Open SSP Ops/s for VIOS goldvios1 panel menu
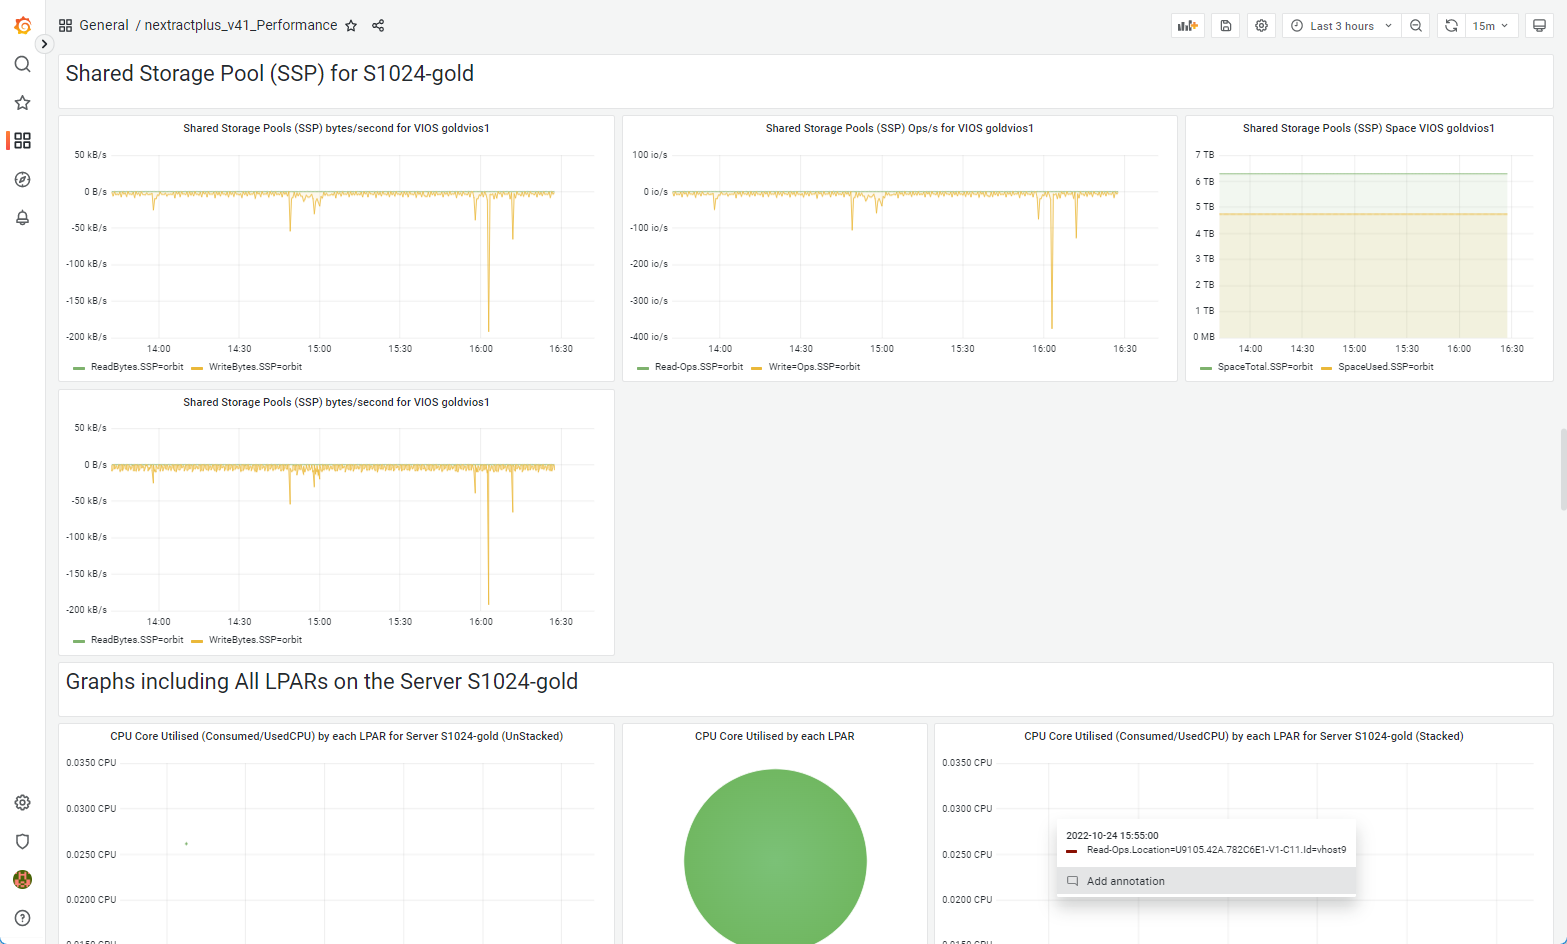 [x=899, y=128]
